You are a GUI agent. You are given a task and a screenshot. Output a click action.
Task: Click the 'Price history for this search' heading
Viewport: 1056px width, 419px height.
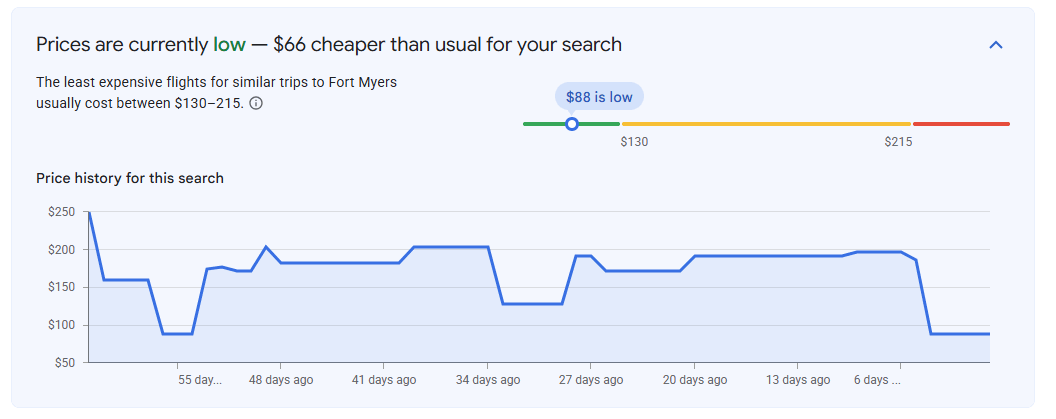pyautogui.click(x=129, y=179)
